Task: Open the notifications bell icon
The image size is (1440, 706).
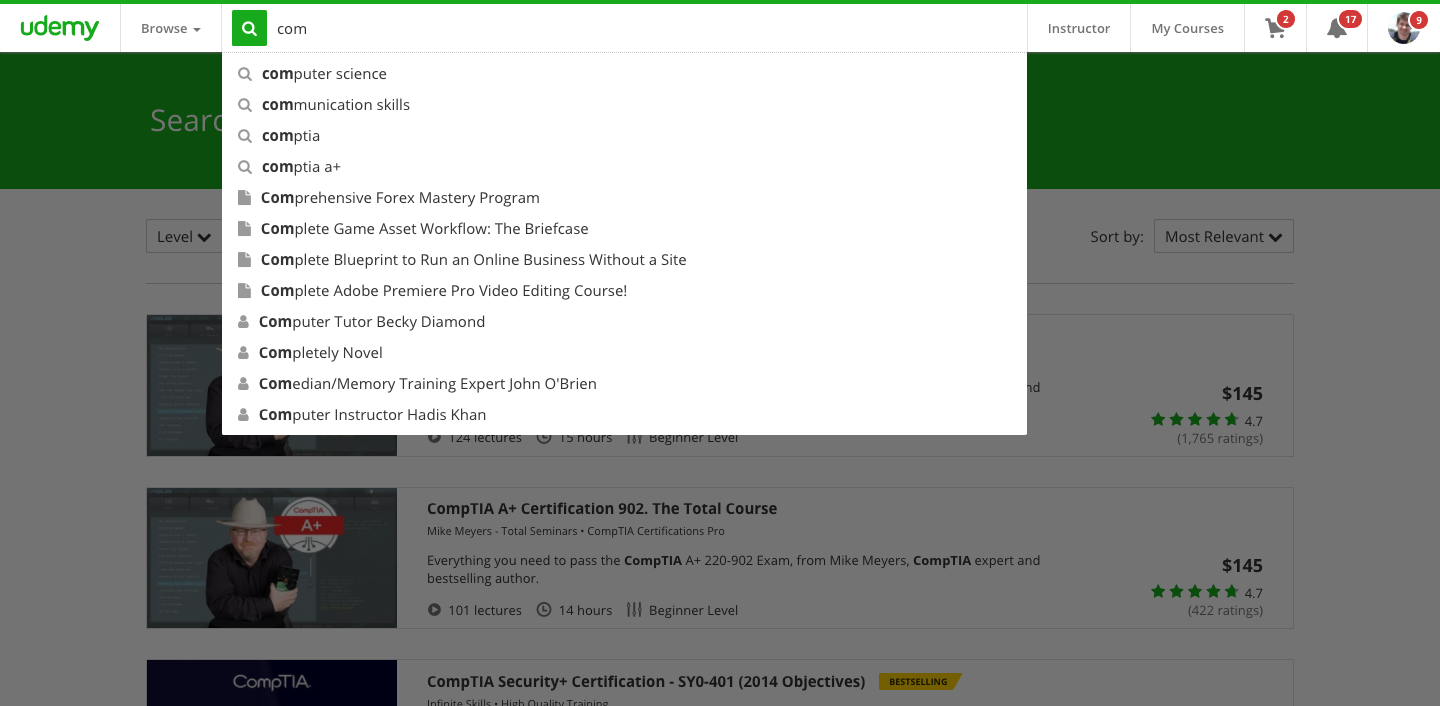Action: (1337, 28)
